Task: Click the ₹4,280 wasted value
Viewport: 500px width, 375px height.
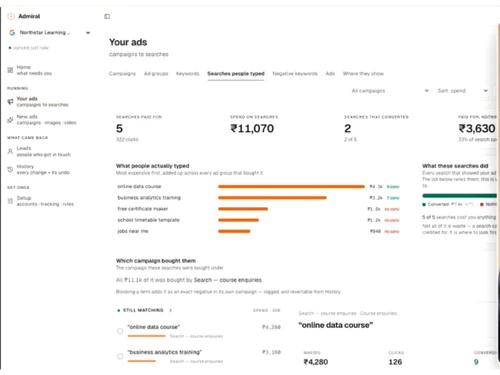Action: [x=316, y=362]
